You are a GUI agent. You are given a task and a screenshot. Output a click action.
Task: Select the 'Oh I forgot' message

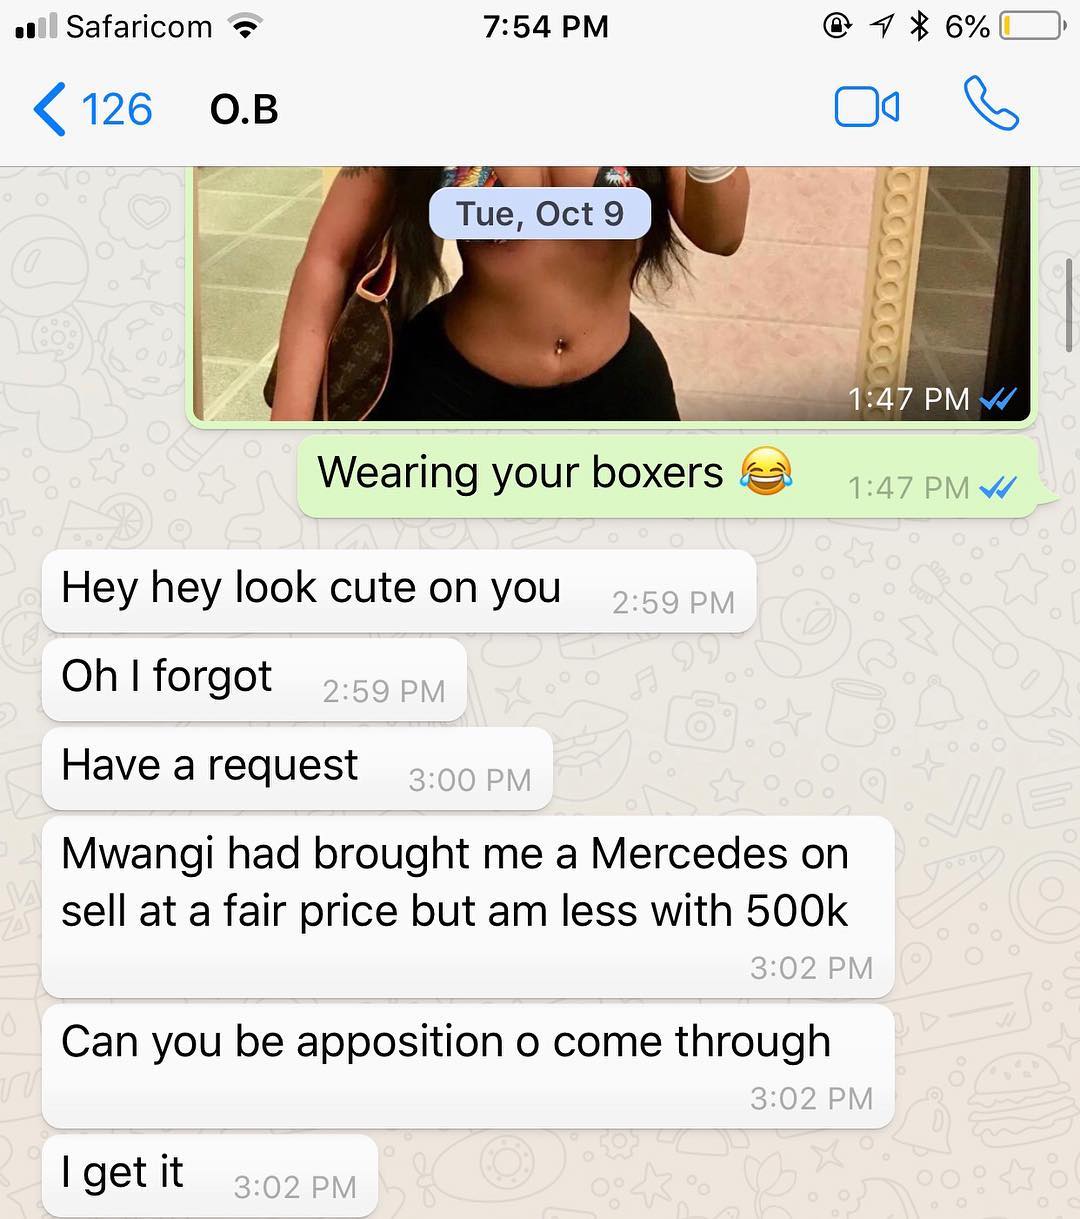(255, 680)
